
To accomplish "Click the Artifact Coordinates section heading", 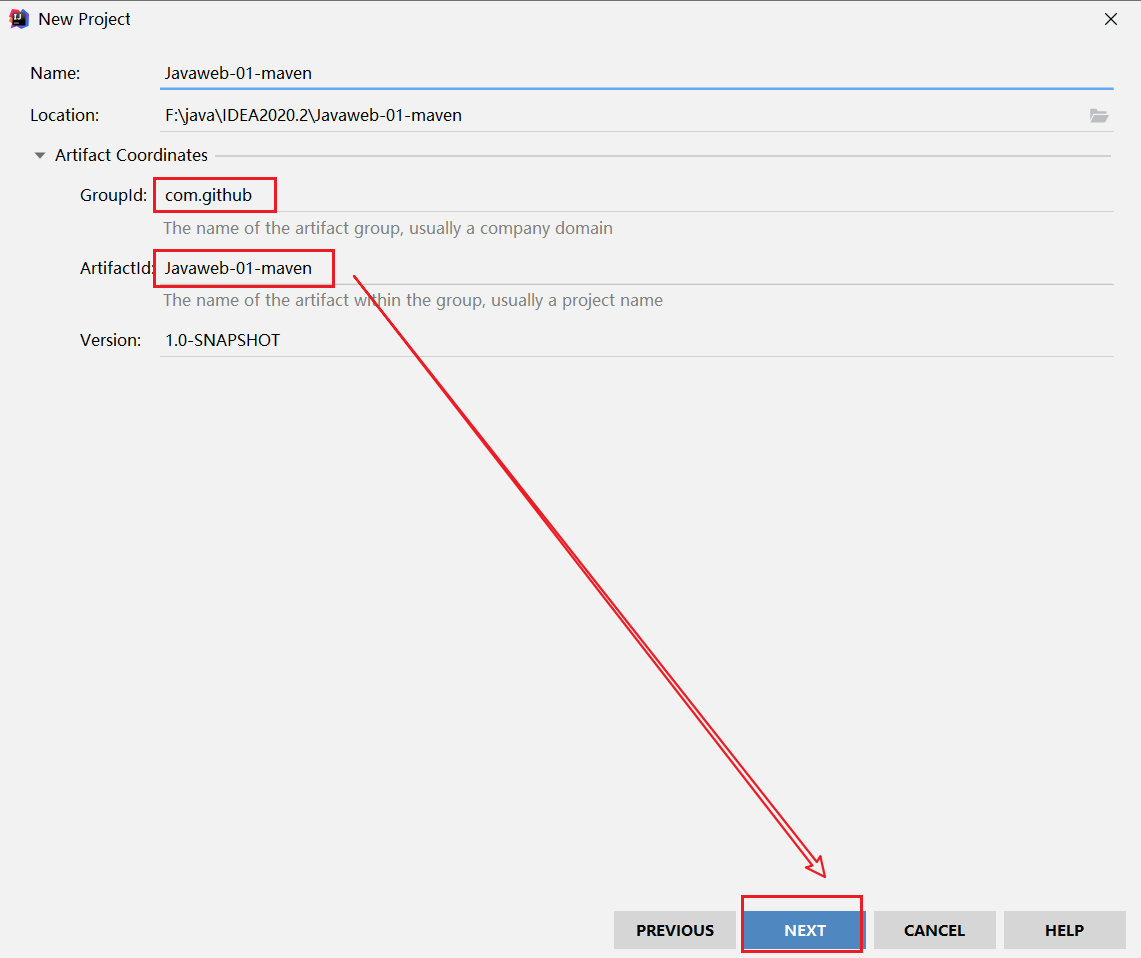I will pyautogui.click(x=131, y=155).
